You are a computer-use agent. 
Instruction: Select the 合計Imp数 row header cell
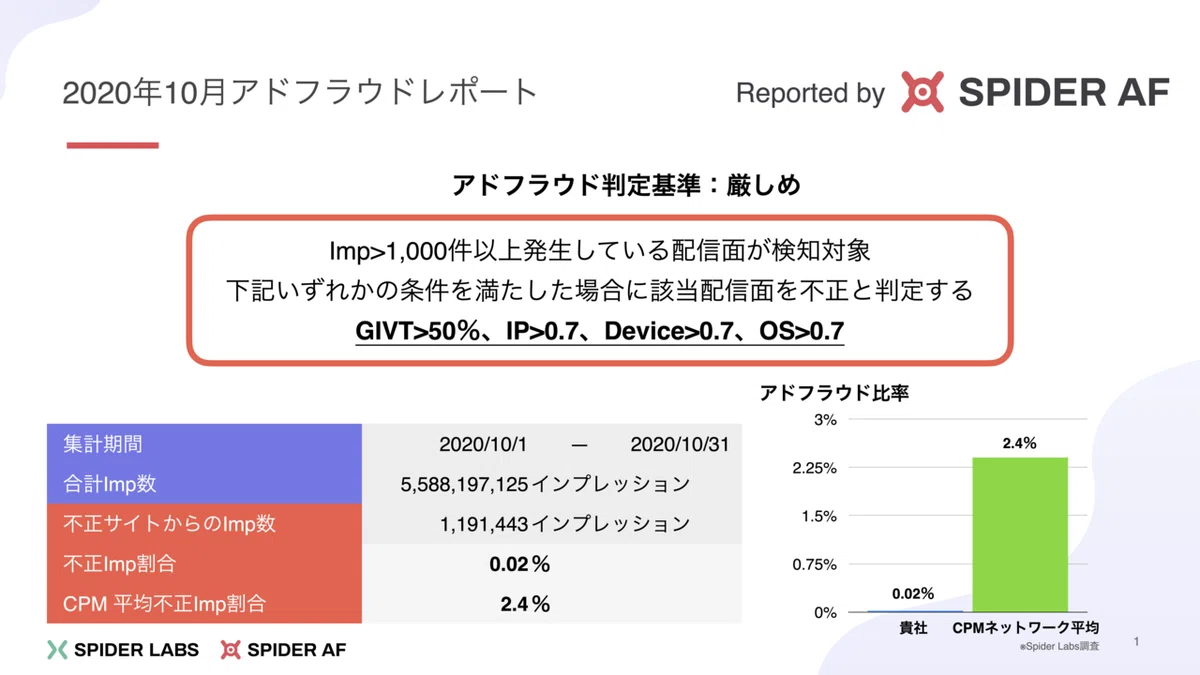click(204, 484)
